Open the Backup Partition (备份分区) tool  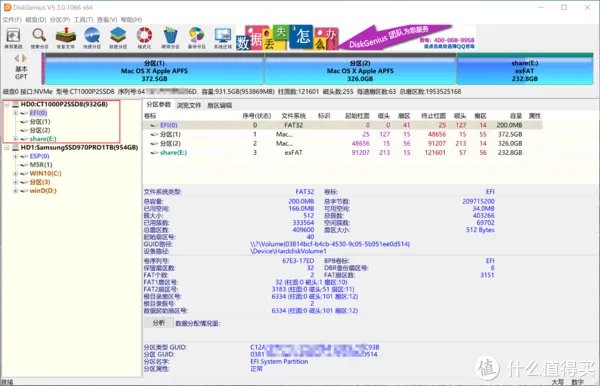(x=197, y=38)
